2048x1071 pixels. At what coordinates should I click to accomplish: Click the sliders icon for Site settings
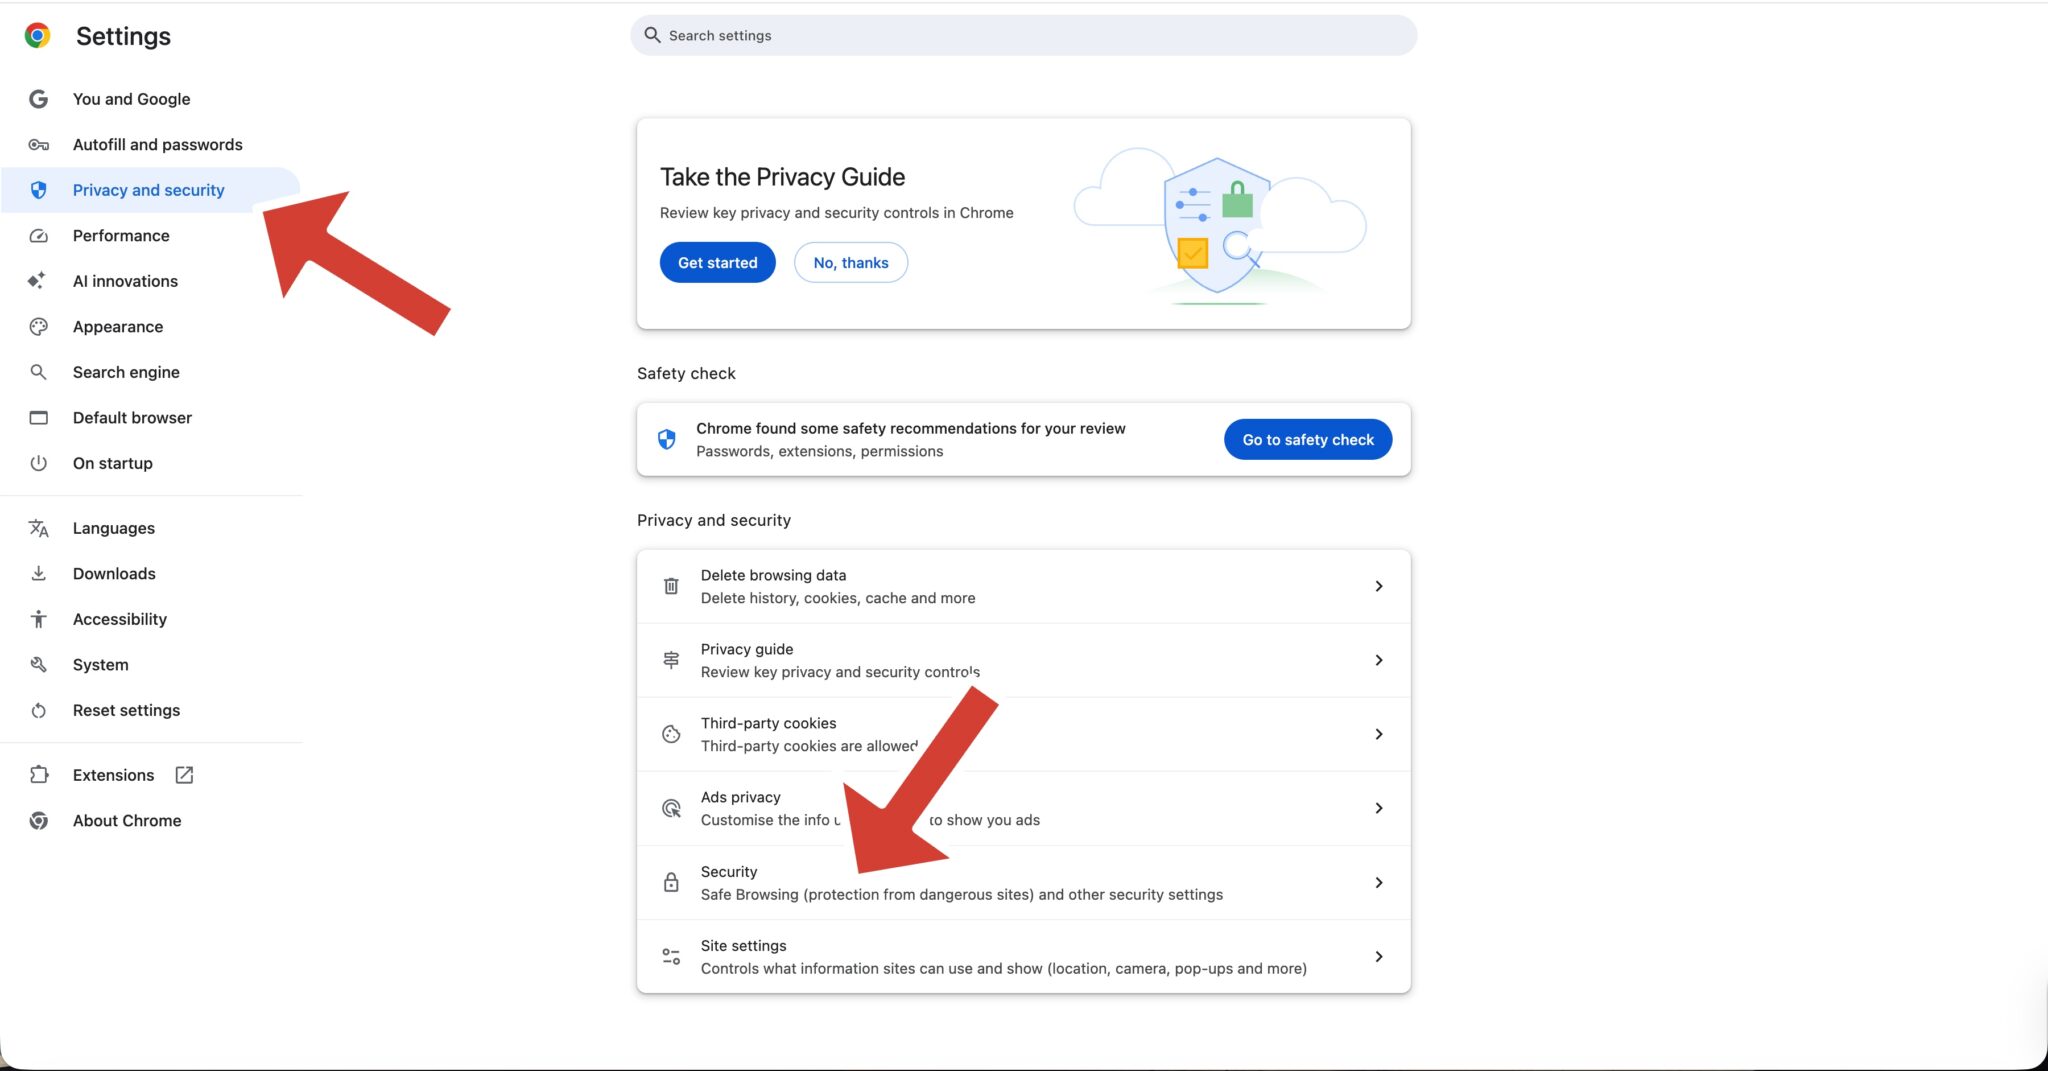point(671,957)
